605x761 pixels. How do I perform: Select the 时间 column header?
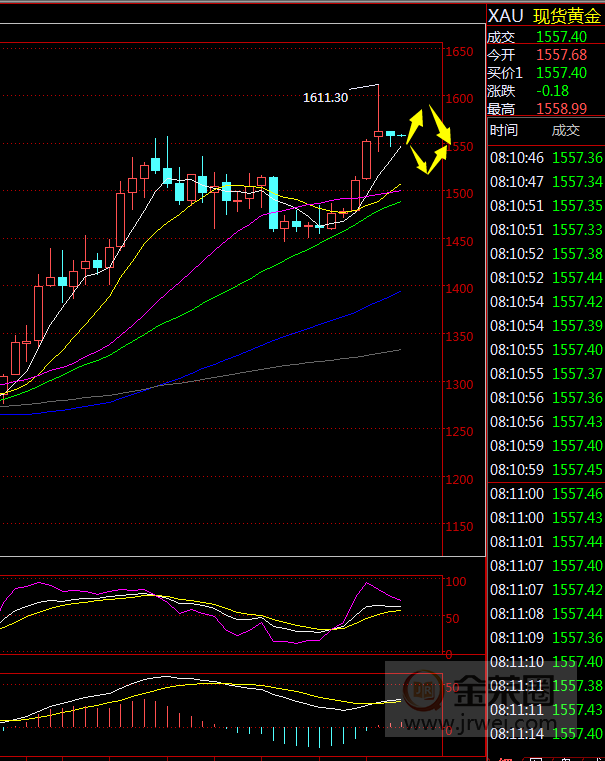coord(504,130)
